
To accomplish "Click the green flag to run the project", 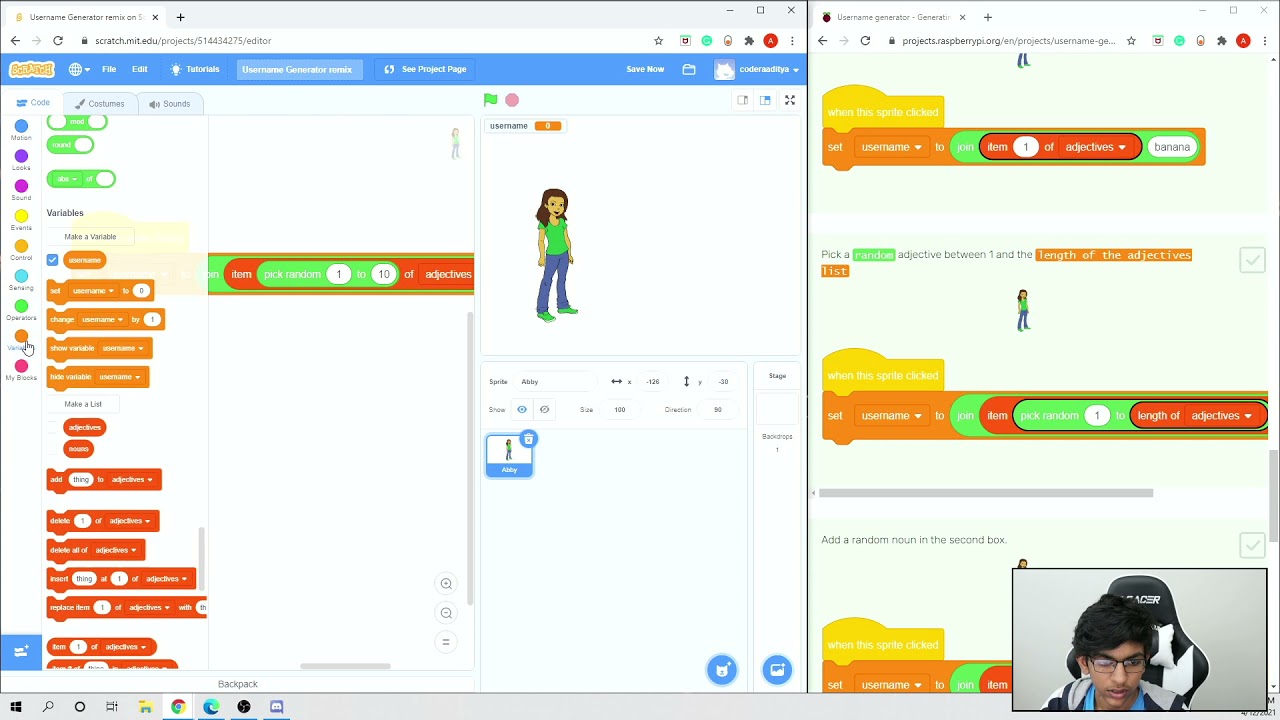I will 490,100.
